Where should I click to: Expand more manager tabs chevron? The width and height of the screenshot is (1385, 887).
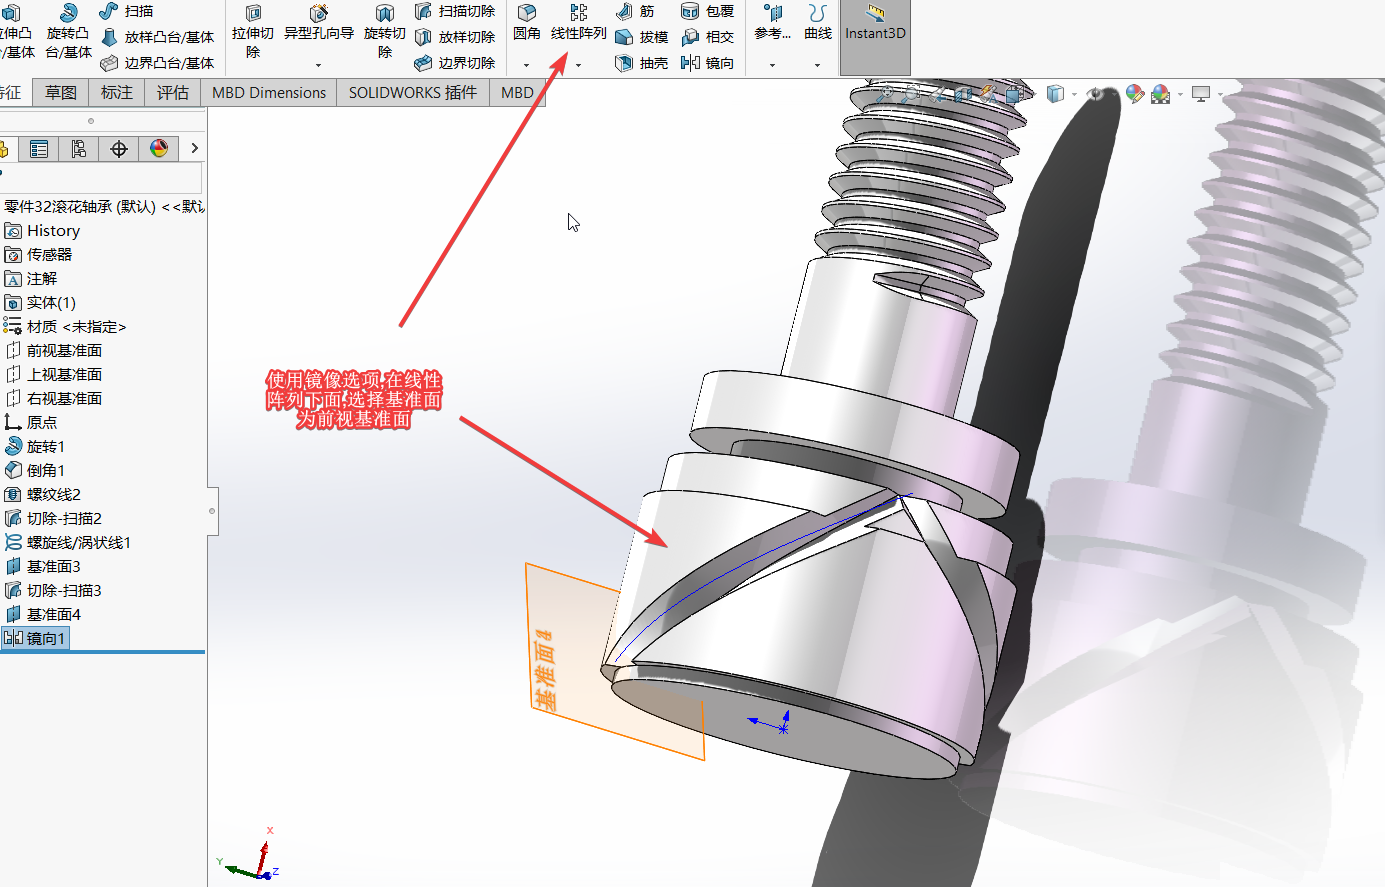[194, 148]
